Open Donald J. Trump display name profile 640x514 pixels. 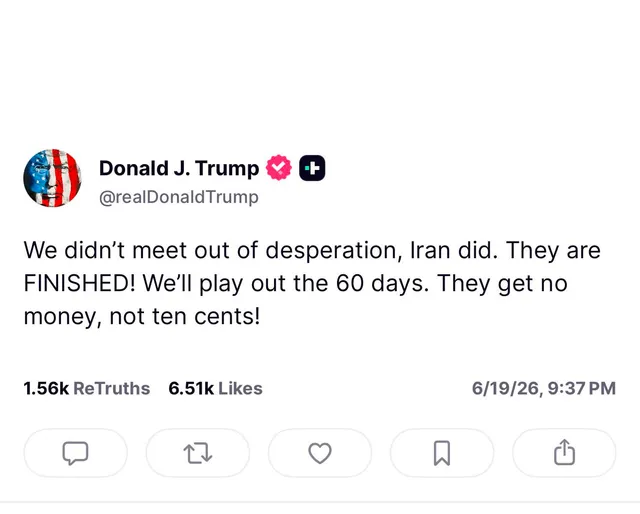179,168
